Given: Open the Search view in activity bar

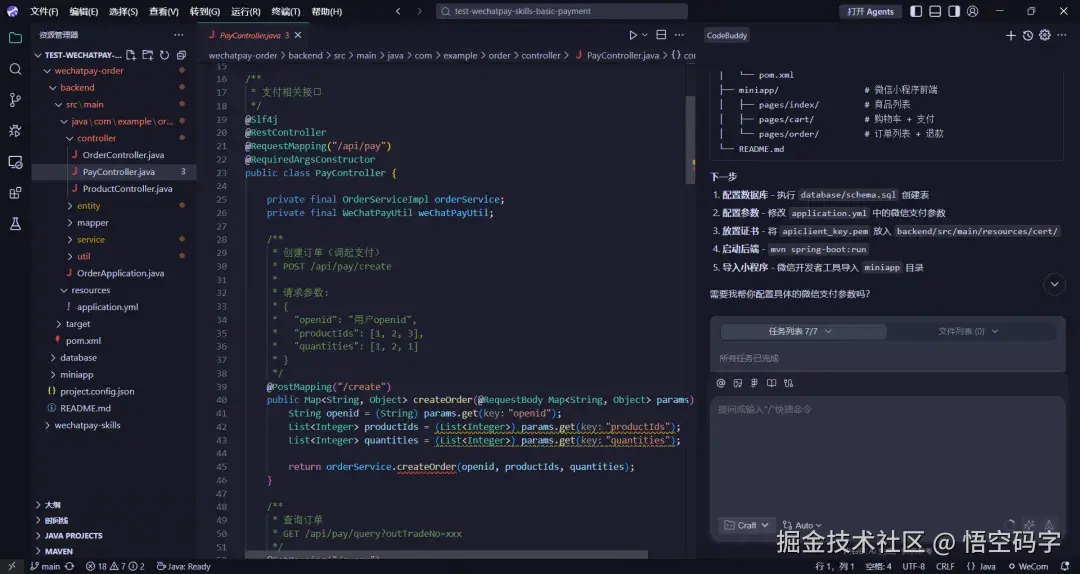Looking at the screenshot, I should [x=15, y=69].
